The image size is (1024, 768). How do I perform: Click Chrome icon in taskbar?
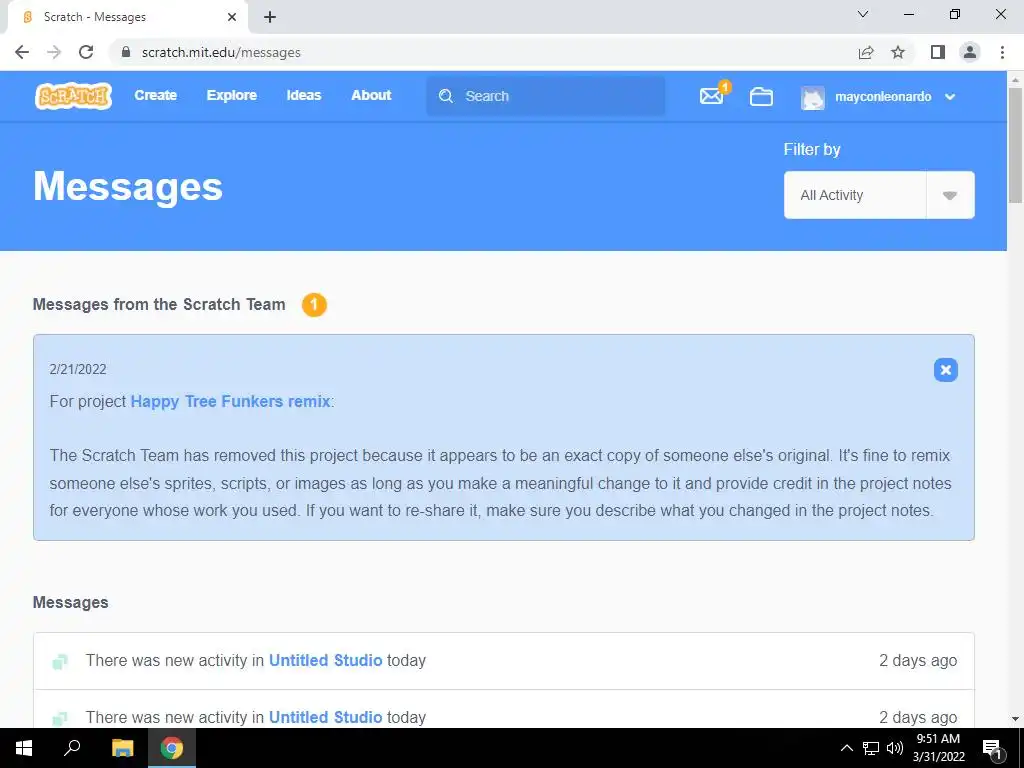[172, 748]
